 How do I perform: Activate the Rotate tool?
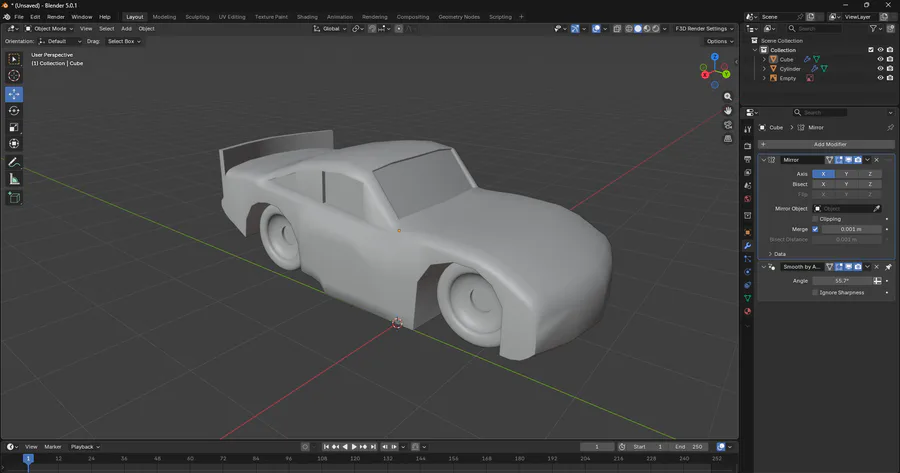(x=14, y=111)
